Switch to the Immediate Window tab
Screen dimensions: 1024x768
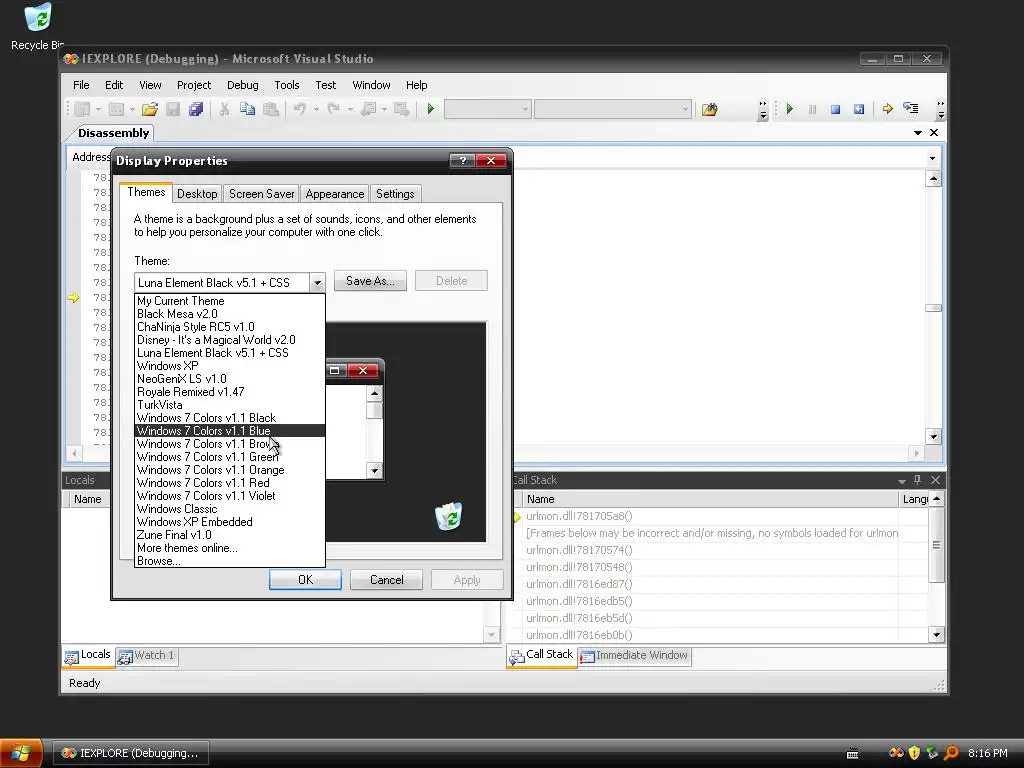tap(635, 655)
